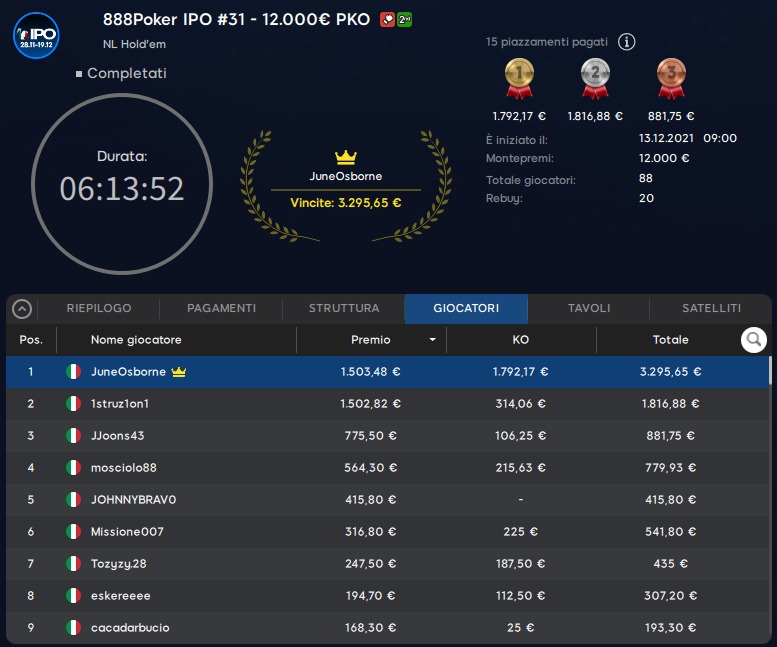Screen dimensions: 777x647
Task: Select player name JJoons43
Action: pyautogui.click(x=117, y=435)
